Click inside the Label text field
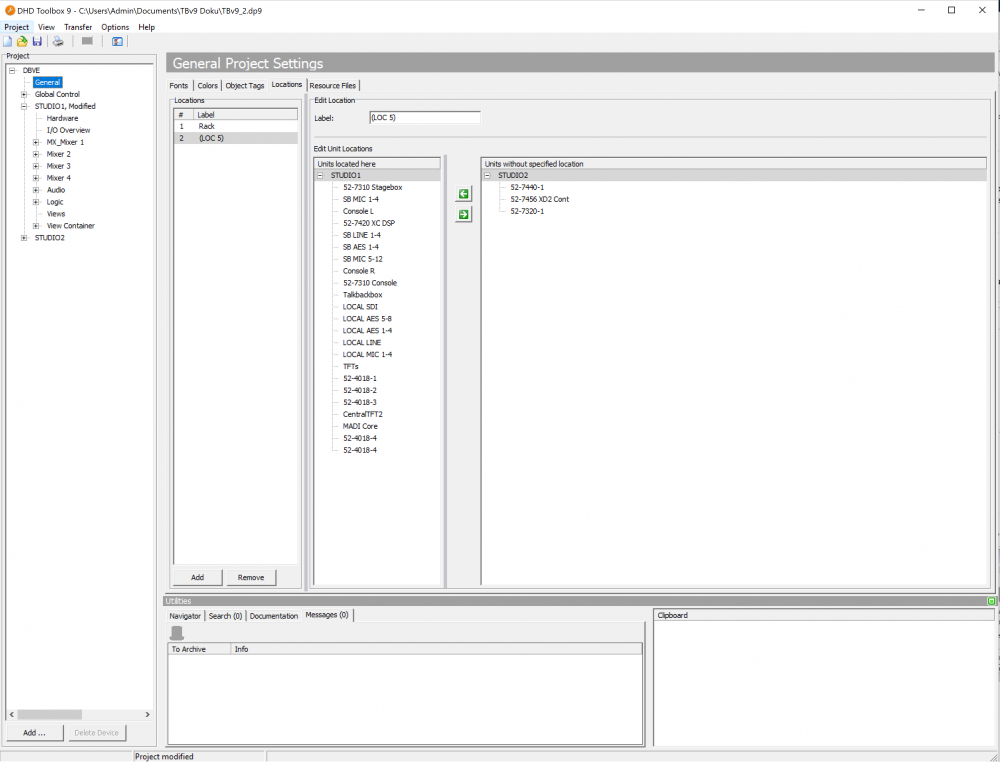Viewport: 1000px width, 762px height. click(424, 117)
